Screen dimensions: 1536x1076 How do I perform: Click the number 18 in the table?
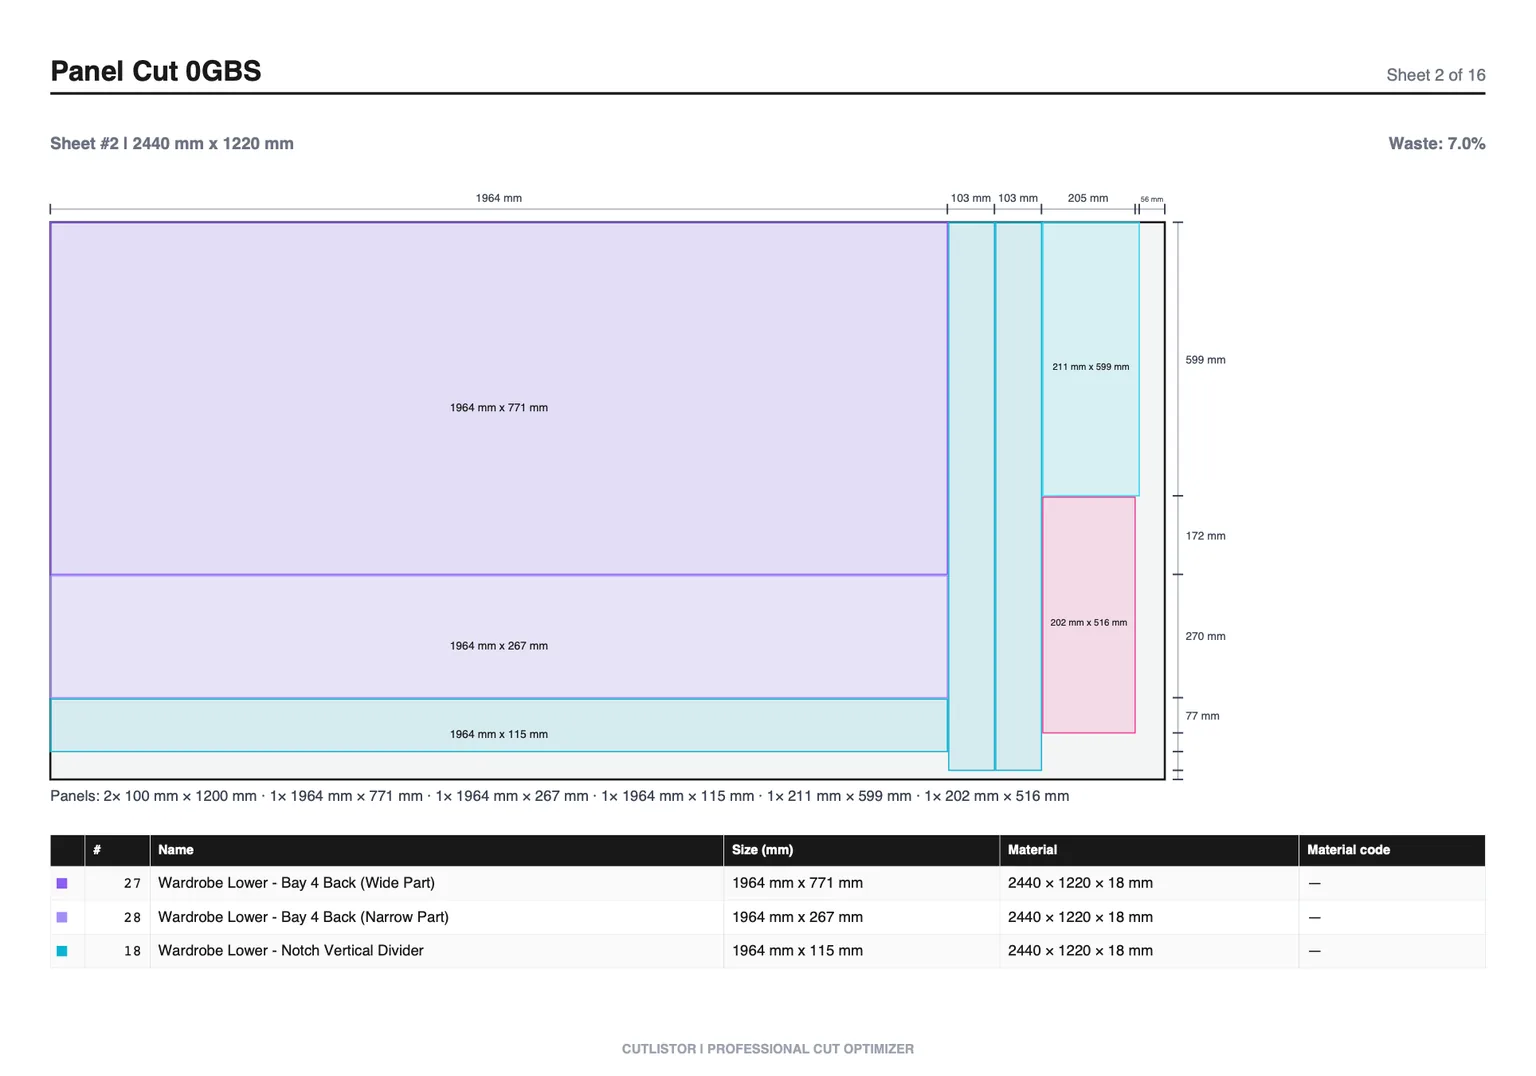pyautogui.click(x=132, y=951)
